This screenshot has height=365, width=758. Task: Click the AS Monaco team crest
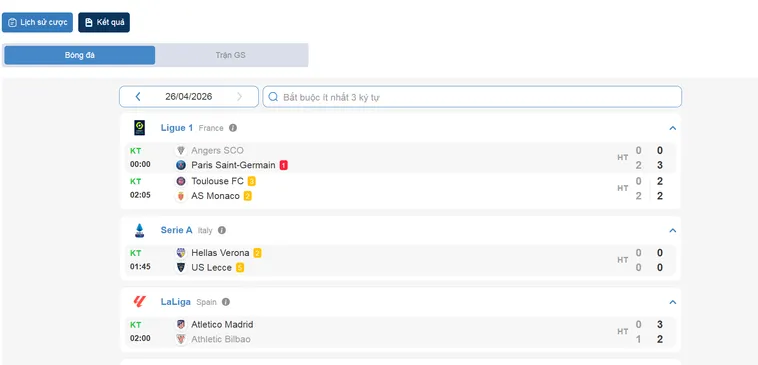pyautogui.click(x=181, y=196)
